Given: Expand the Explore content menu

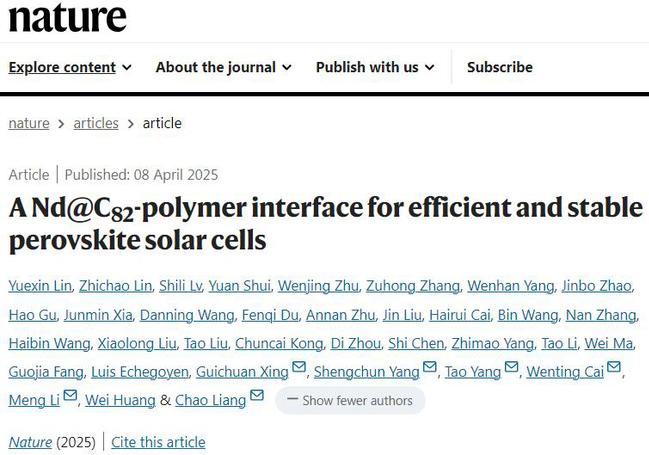Looking at the screenshot, I should pyautogui.click(x=70, y=67).
